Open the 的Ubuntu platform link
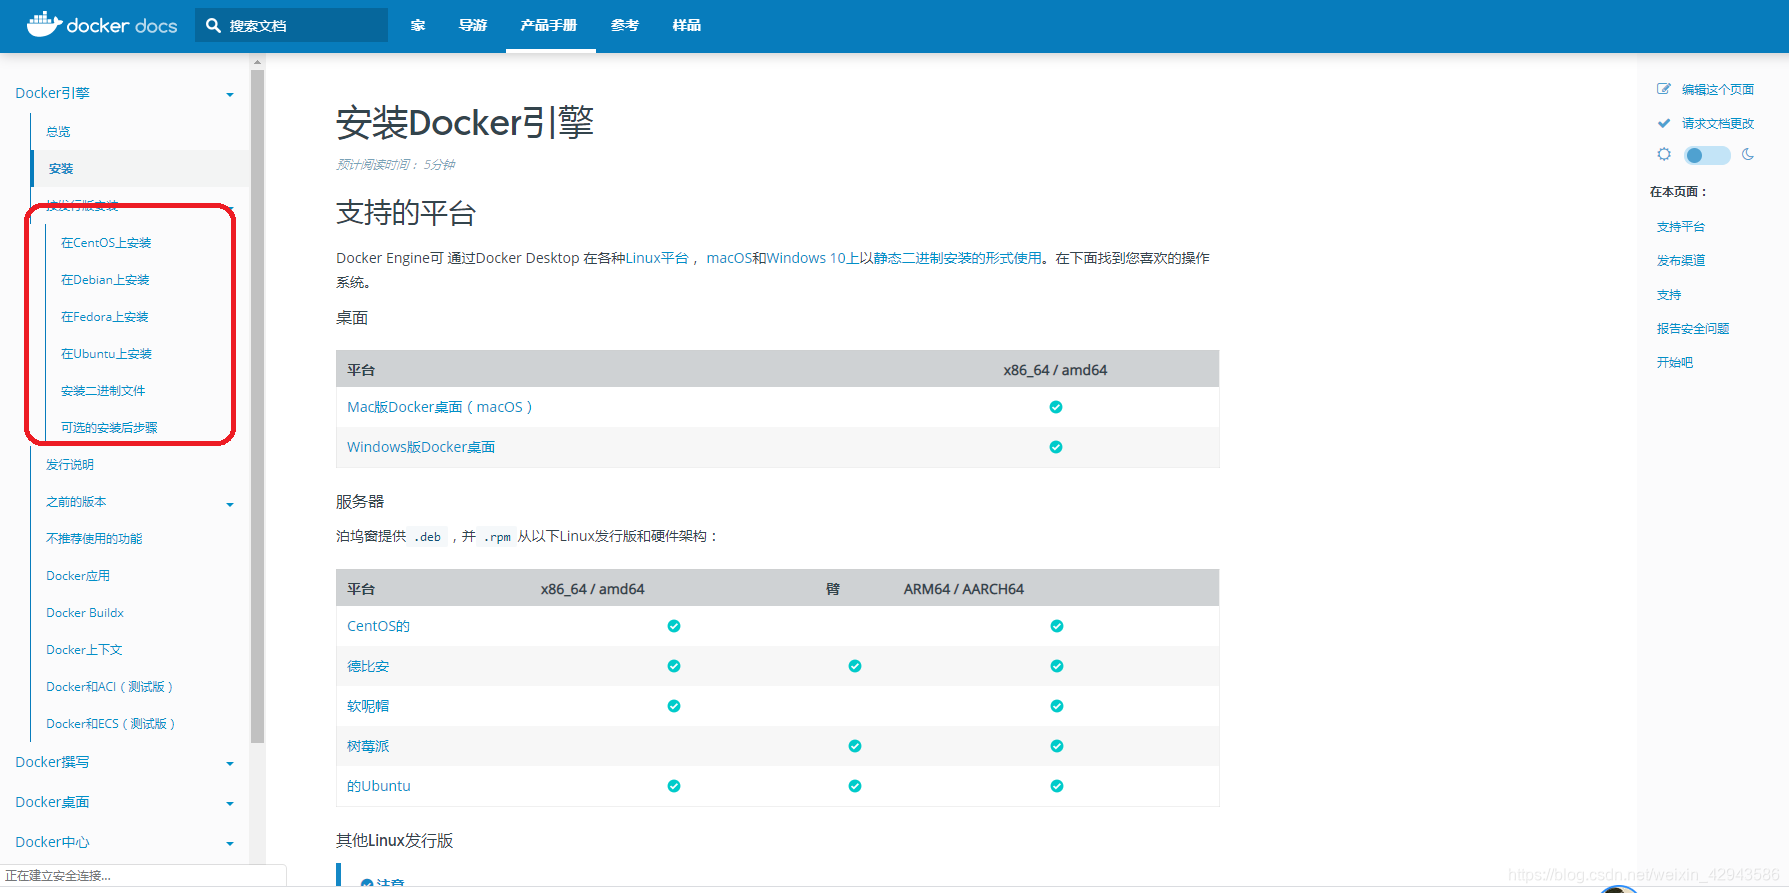Screen dimensions: 1789x893 pos(379,786)
